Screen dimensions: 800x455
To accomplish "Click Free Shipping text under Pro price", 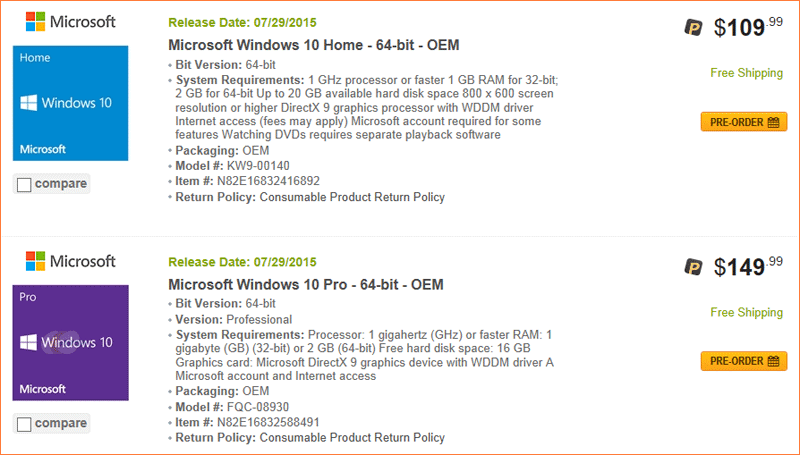I will (x=746, y=312).
